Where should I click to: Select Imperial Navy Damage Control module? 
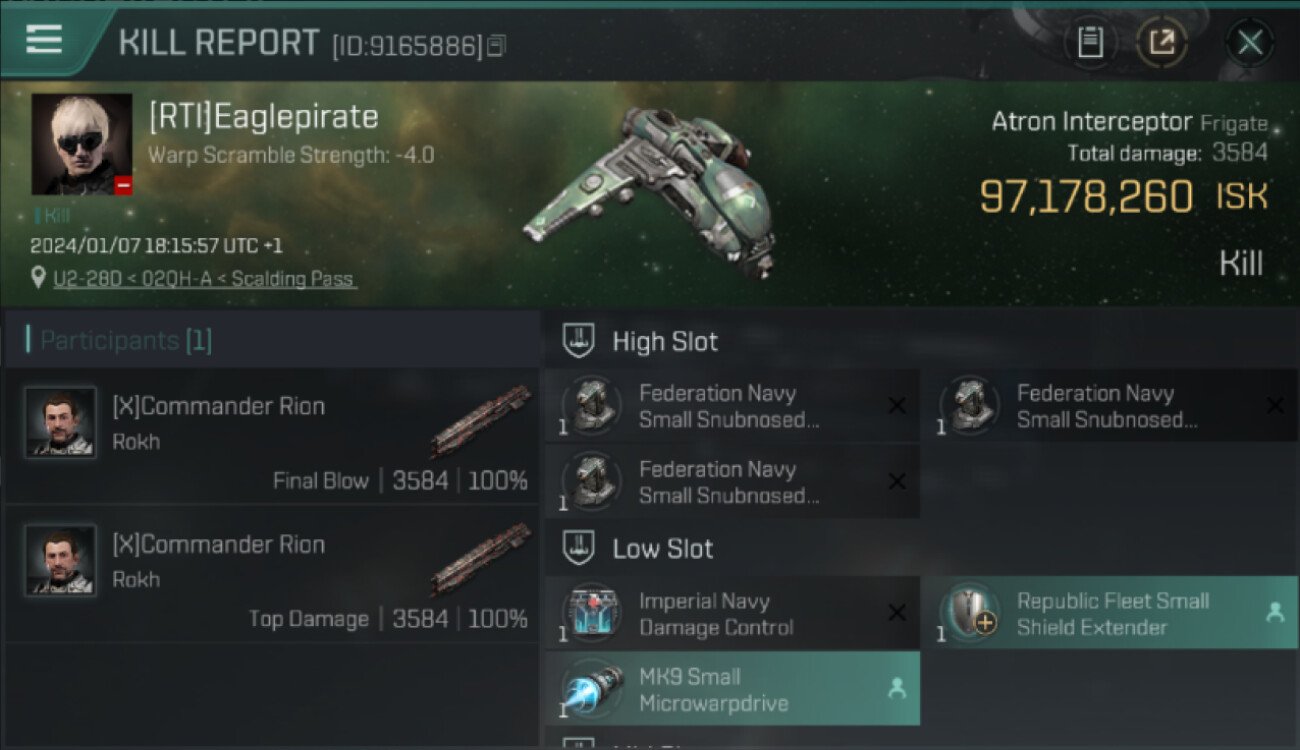[x=732, y=613]
